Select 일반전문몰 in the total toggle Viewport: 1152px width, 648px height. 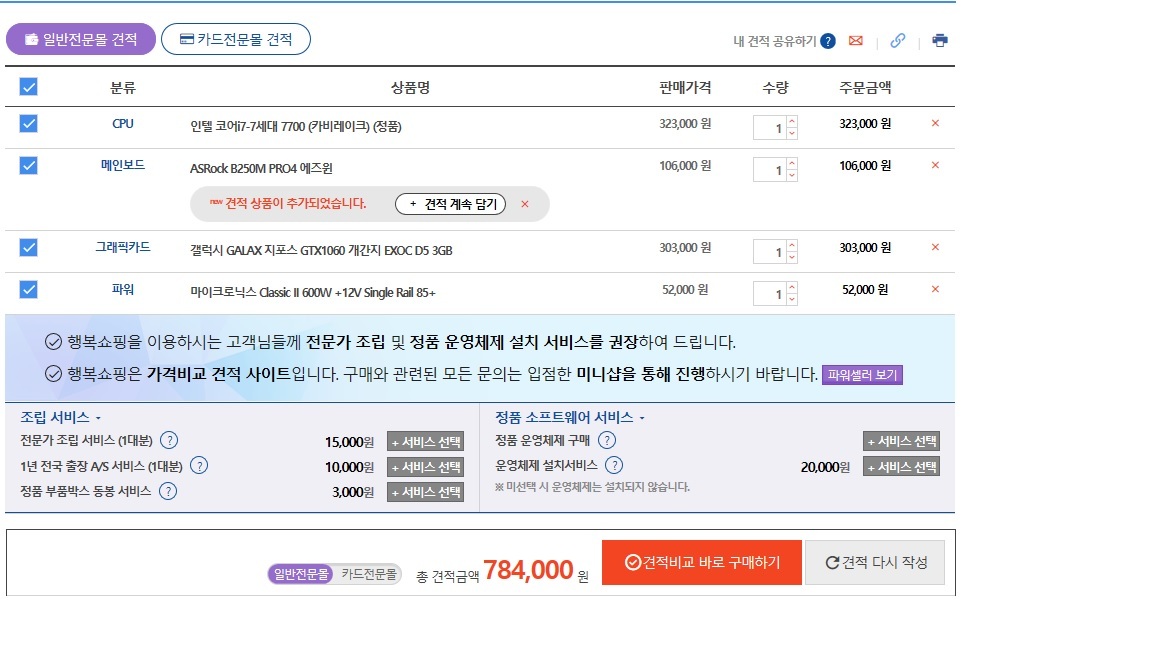[301, 574]
